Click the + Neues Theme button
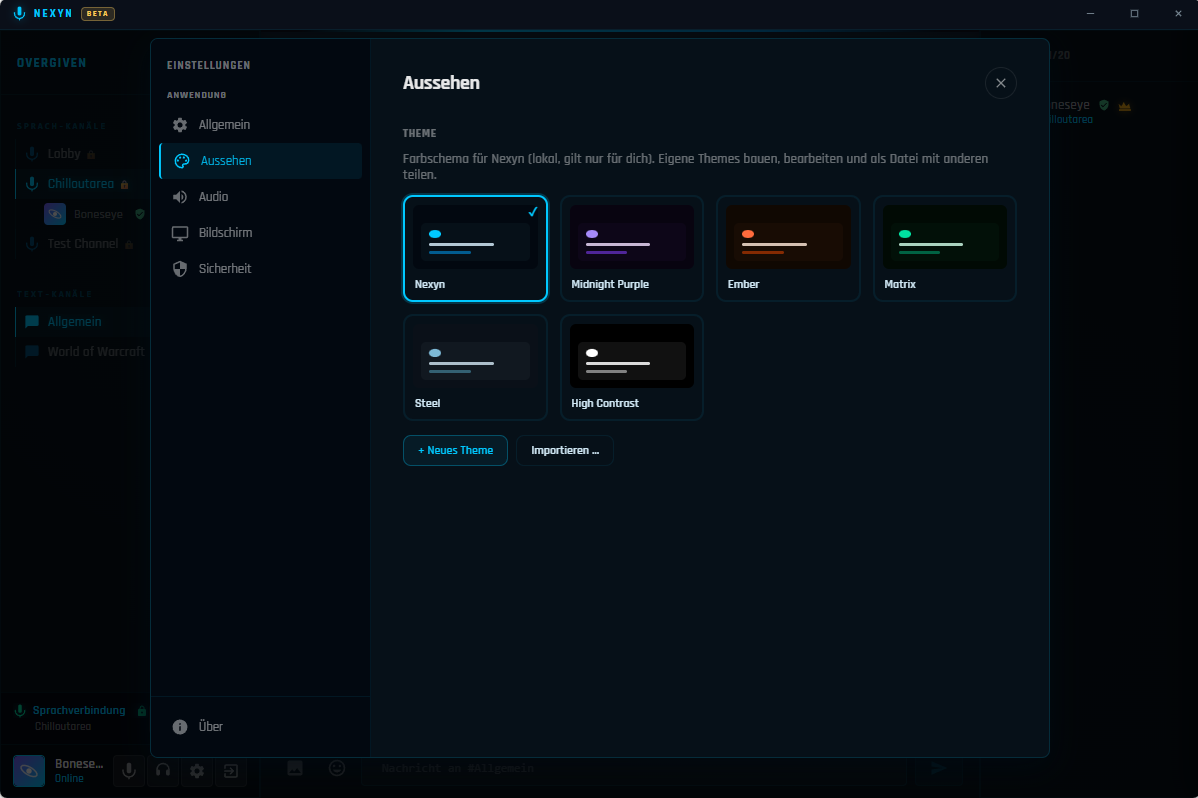The image size is (1198, 798). tap(455, 450)
